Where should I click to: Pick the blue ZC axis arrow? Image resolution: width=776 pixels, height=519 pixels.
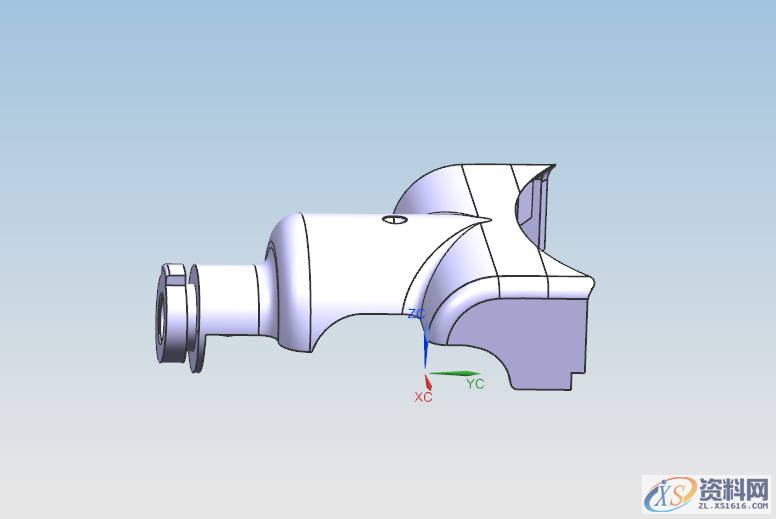tap(426, 345)
